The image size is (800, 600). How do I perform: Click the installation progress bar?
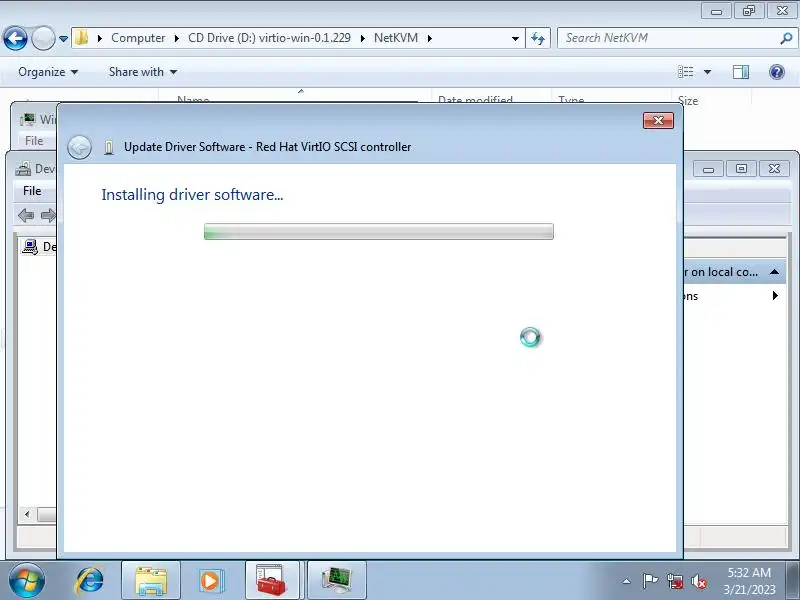[x=379, y=232]
